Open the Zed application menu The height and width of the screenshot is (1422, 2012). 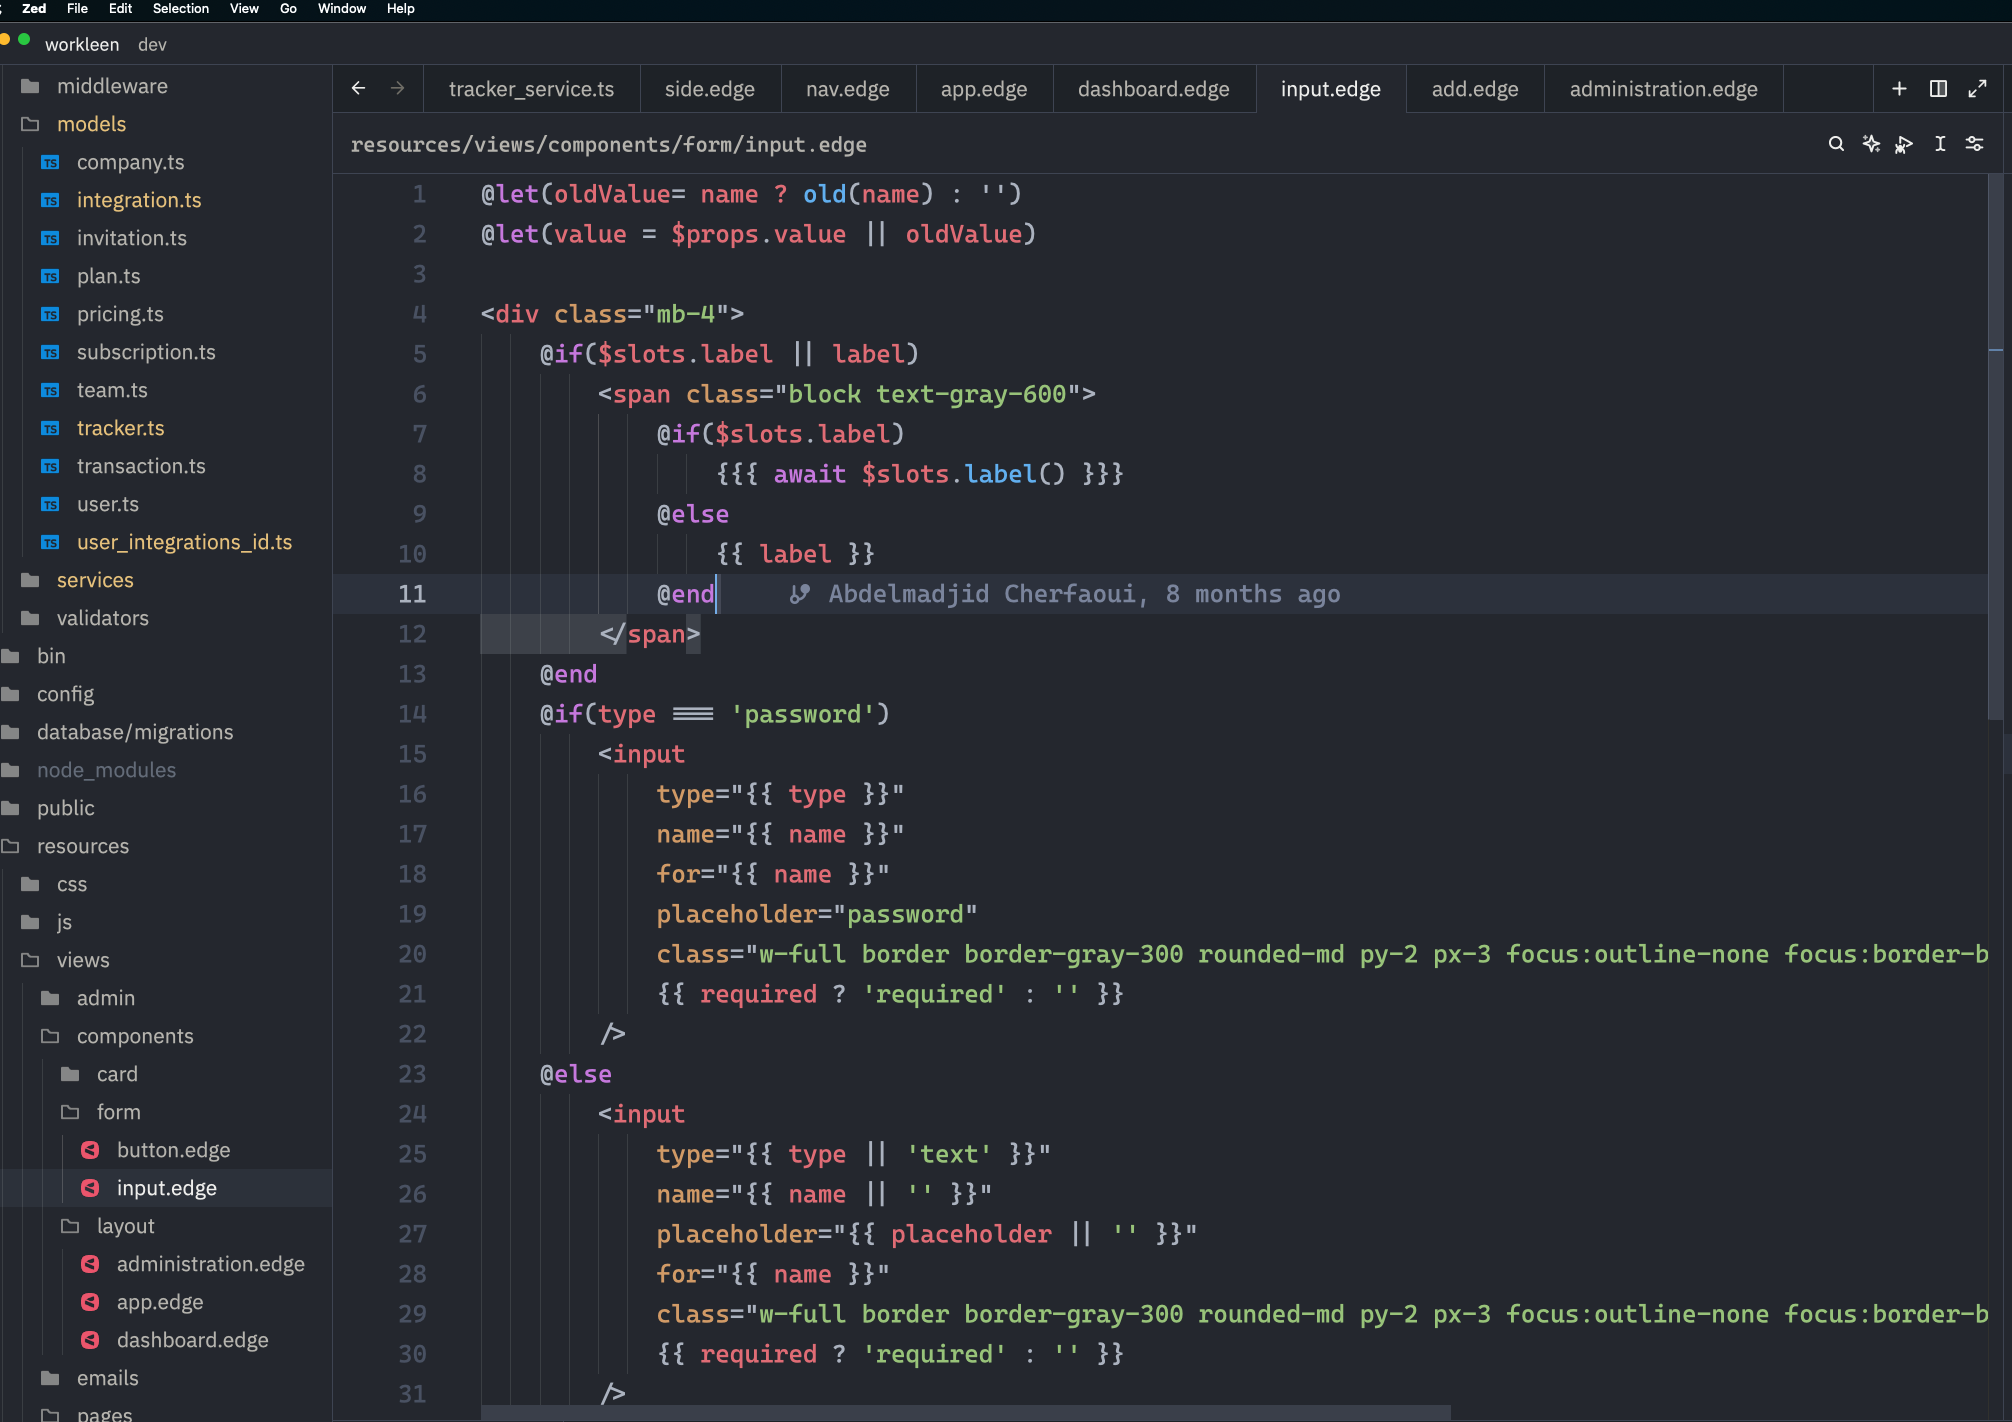[x=34, y=9]
